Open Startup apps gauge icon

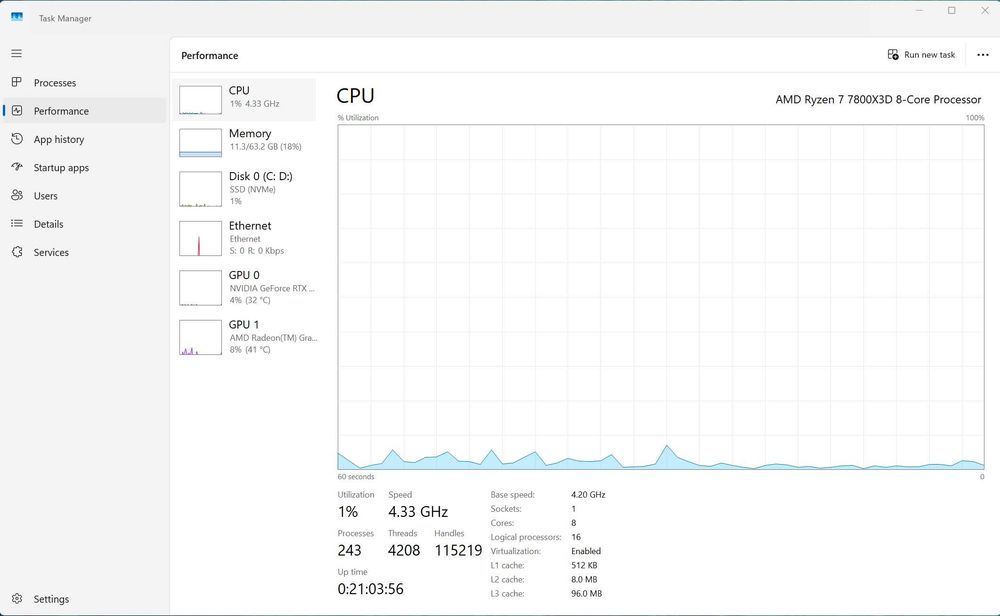[x=17, y=167]
